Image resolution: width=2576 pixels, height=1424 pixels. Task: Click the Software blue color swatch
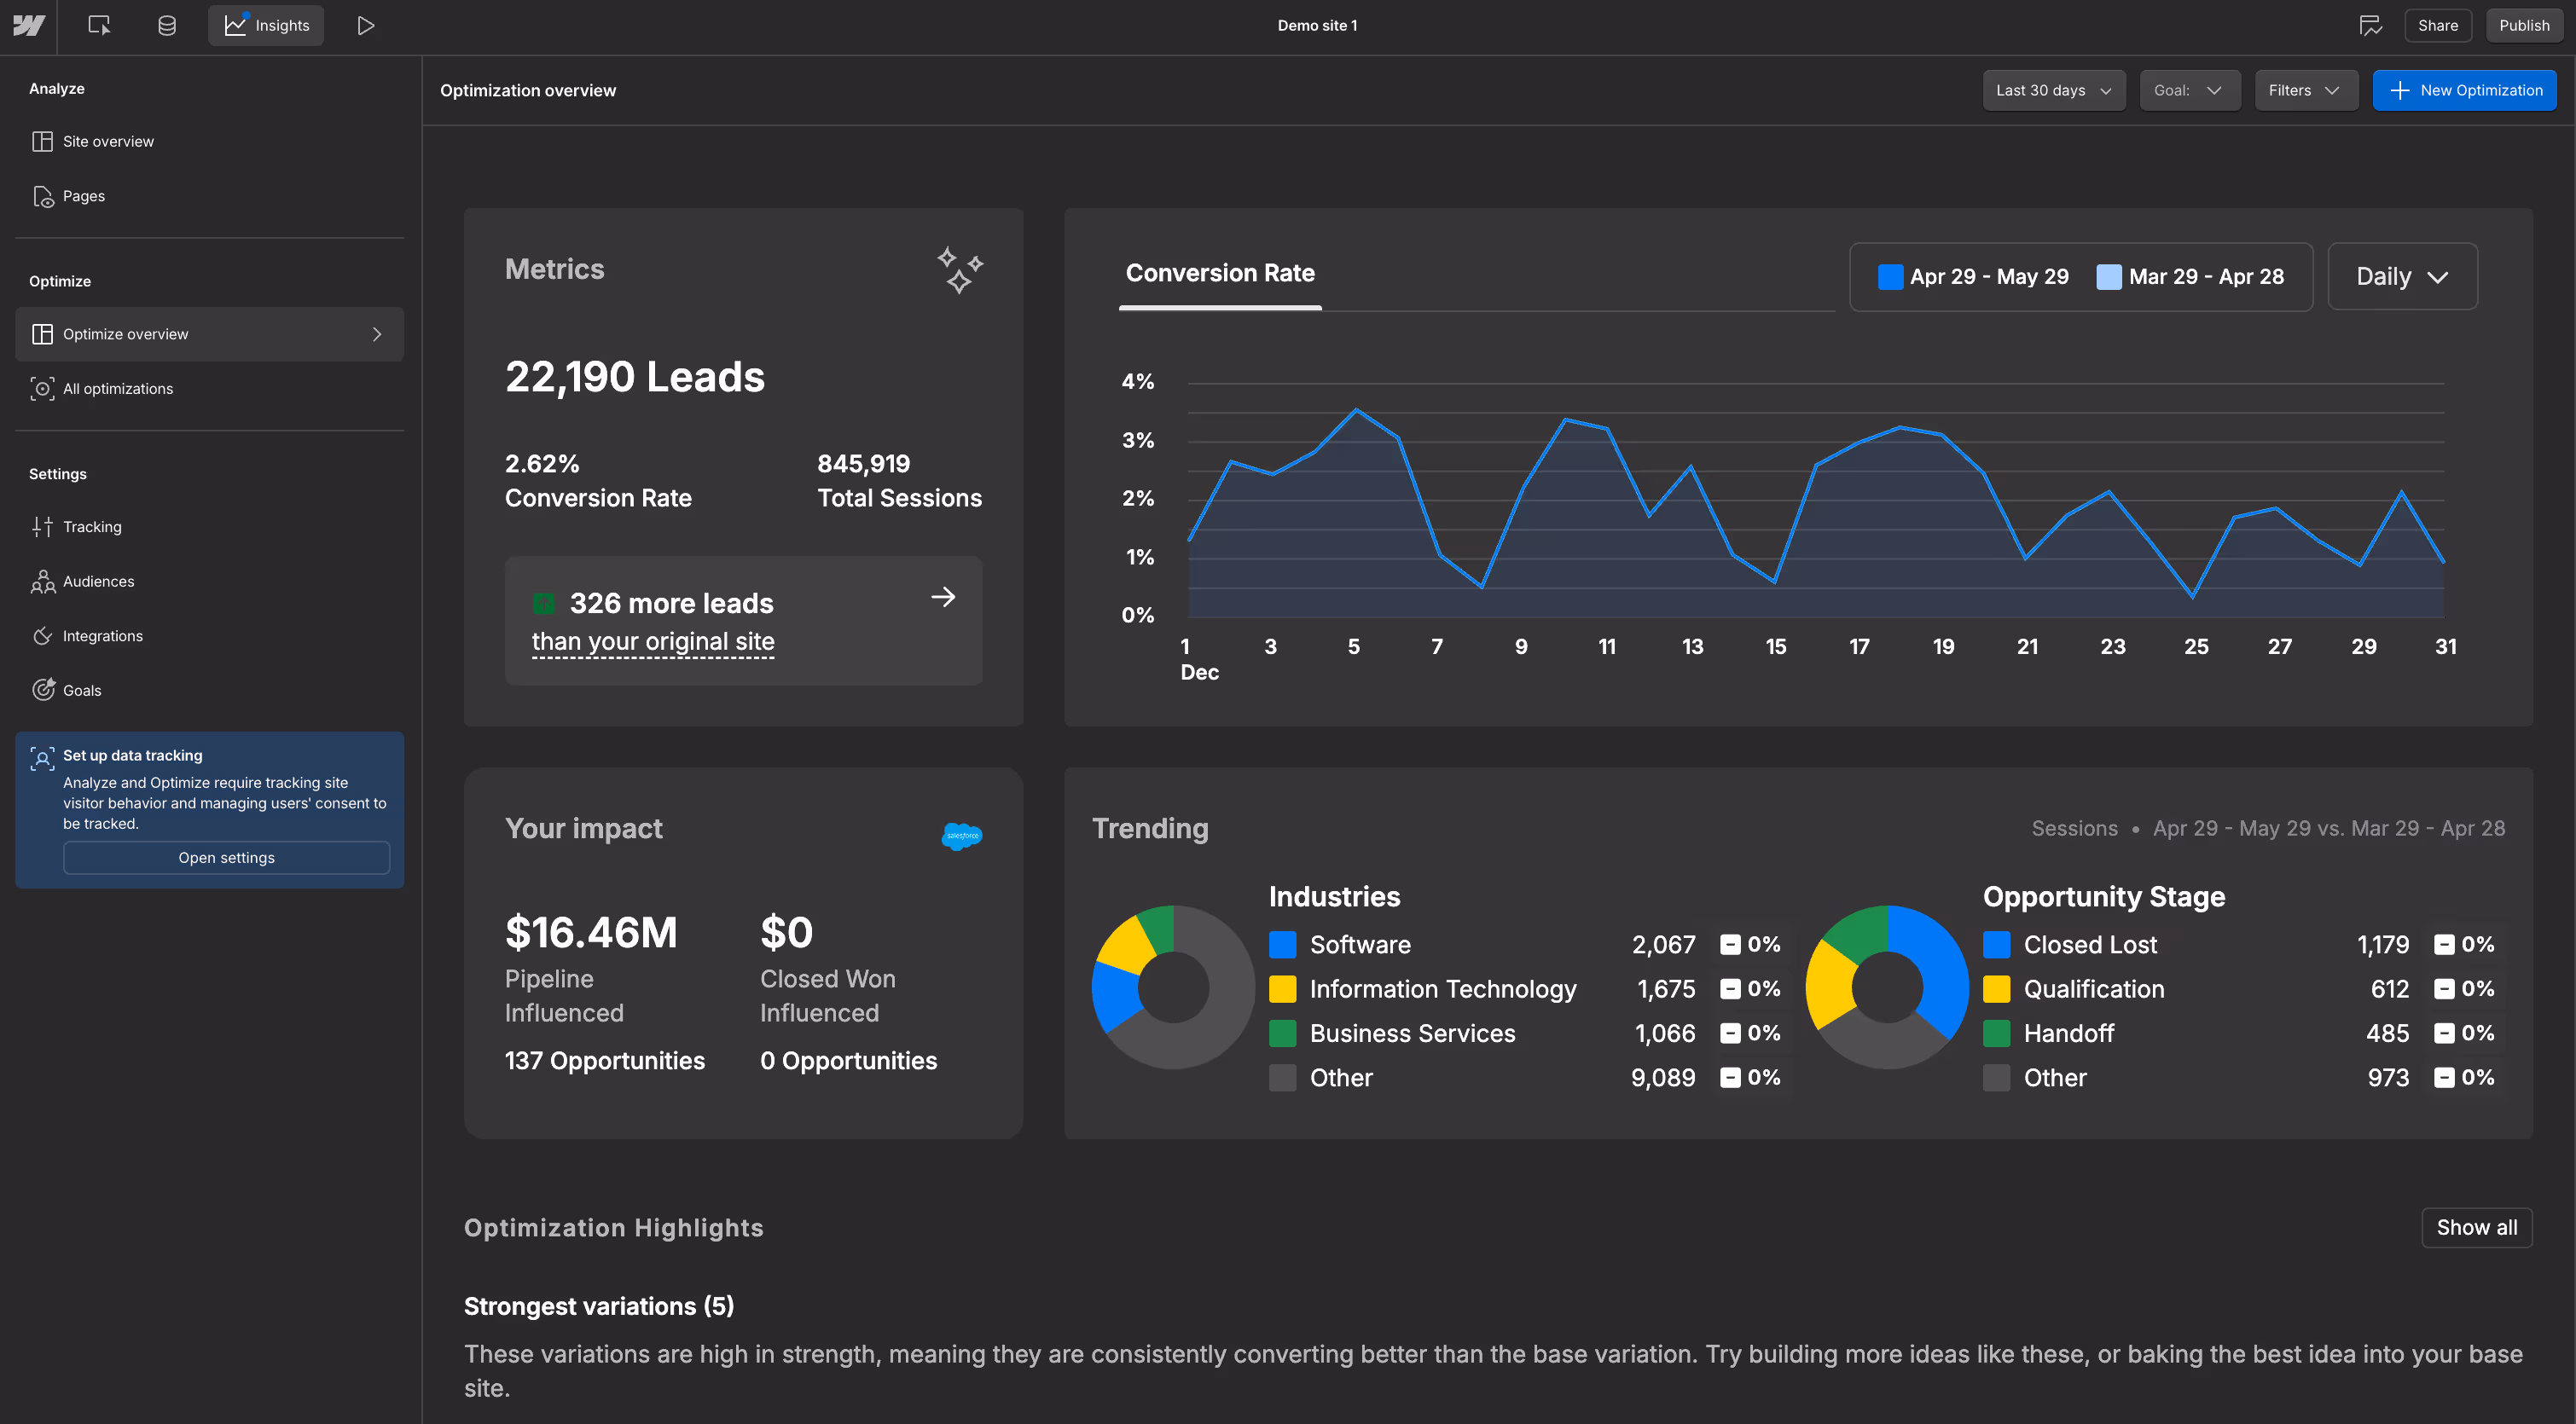point(1282,945)
